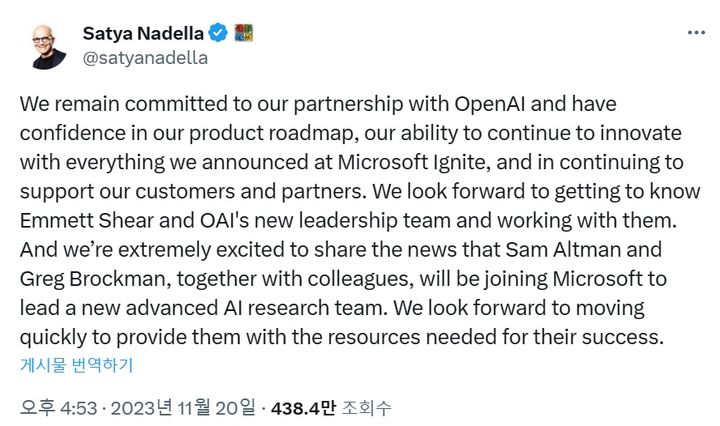This screenshot has width=720, height=426.
Task: Click the name Emmett Shear in the post
Action: (83, 215)
